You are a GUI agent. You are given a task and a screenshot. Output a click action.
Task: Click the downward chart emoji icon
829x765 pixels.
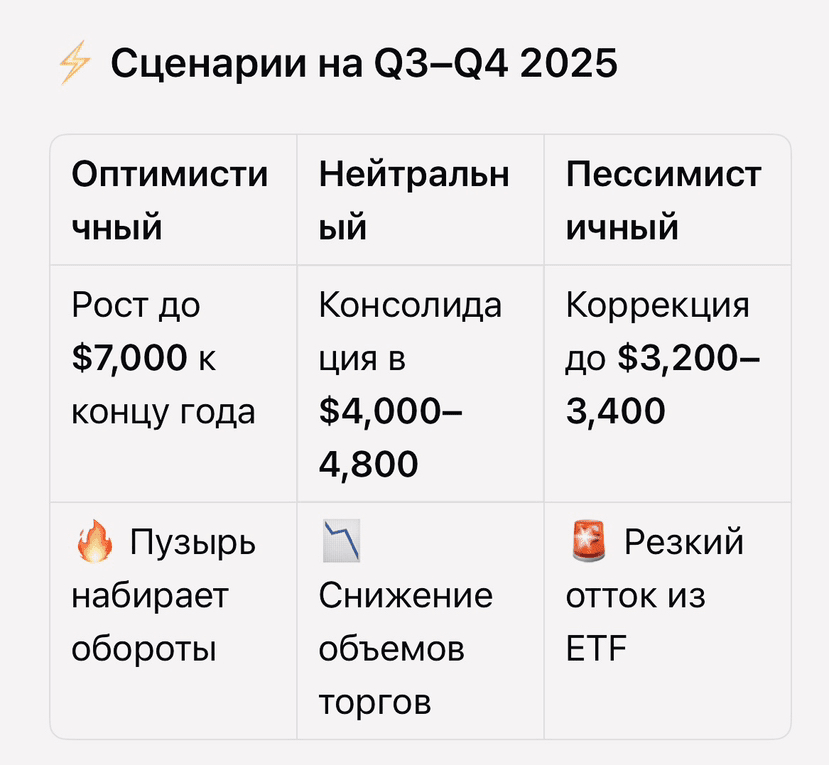click(342, 540)
